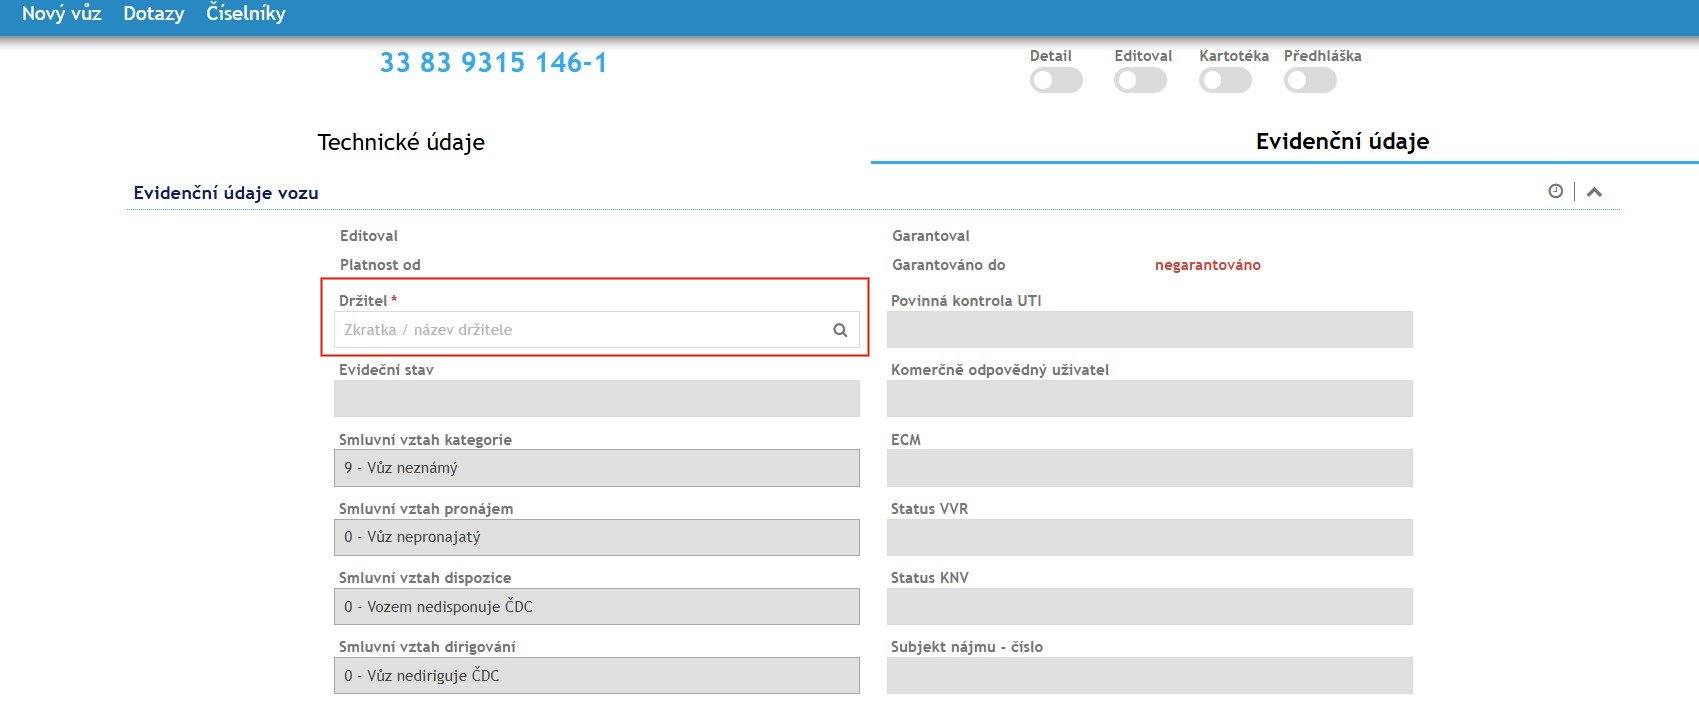Open the Smluvní vztah kategorie field
Screen dimensions: 1699x705
(x=596, y=468)
